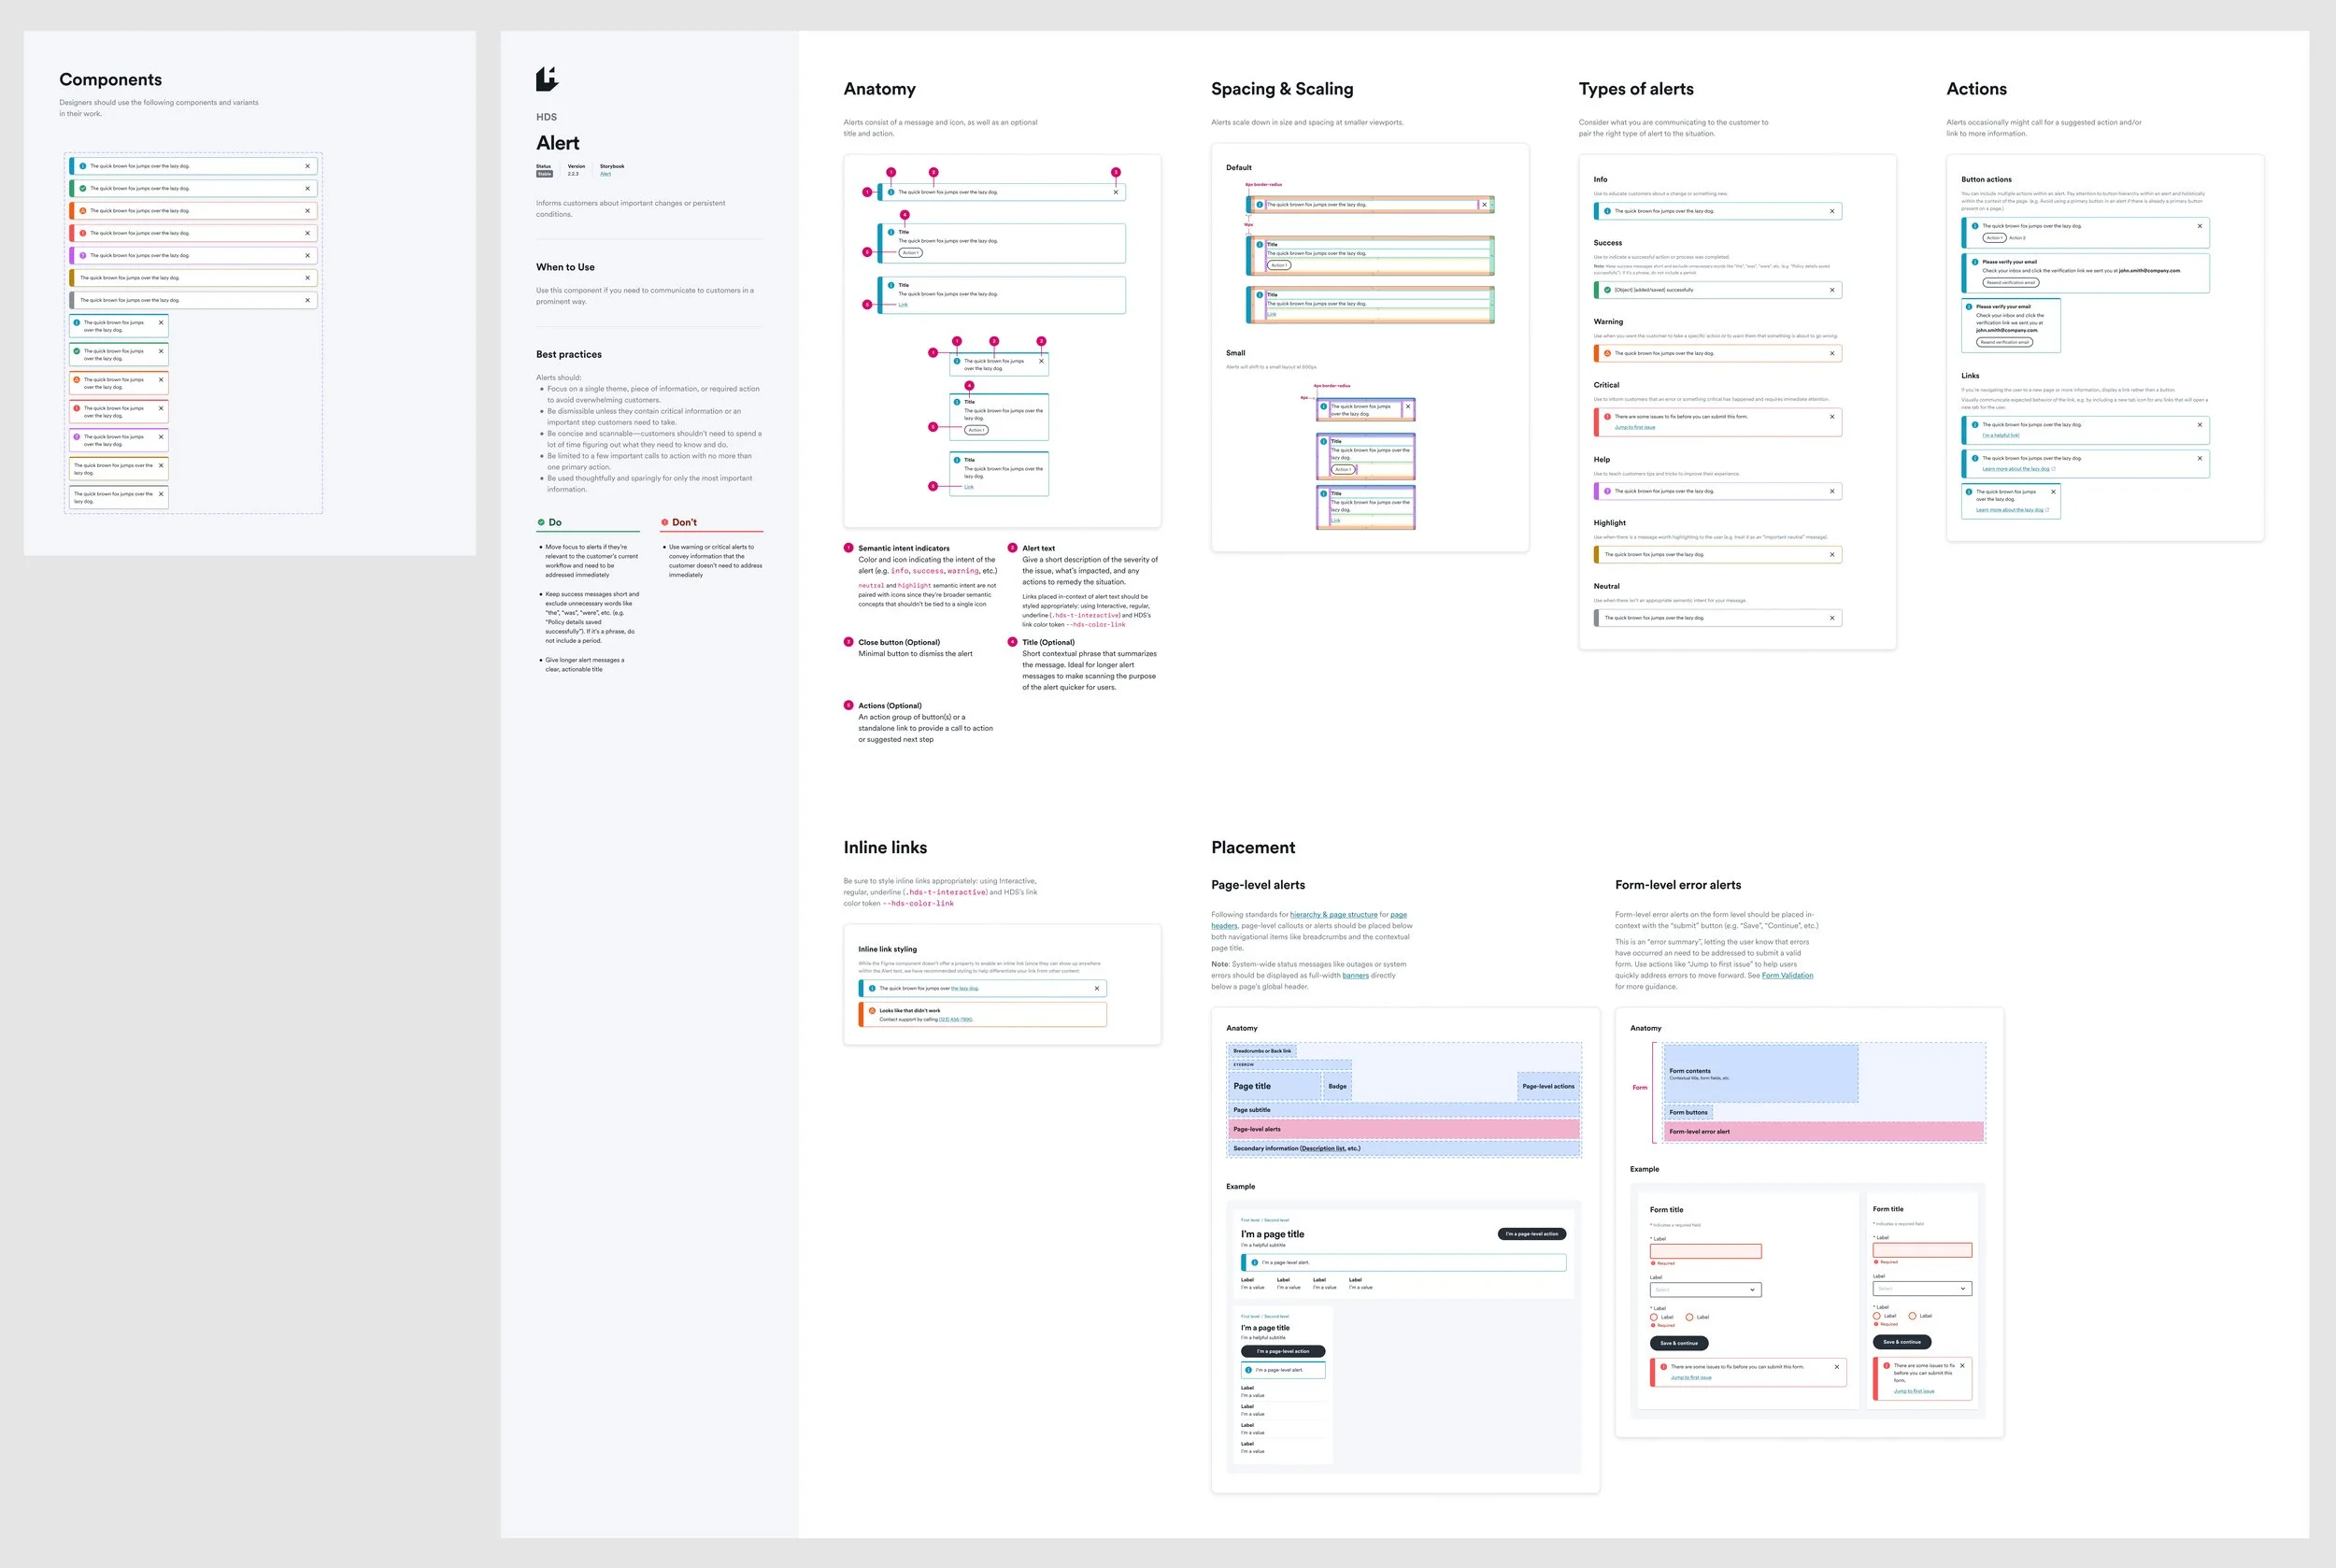Click the green checkmark icon on the Success alert

pyautogui.click(x=1607, y=290)
